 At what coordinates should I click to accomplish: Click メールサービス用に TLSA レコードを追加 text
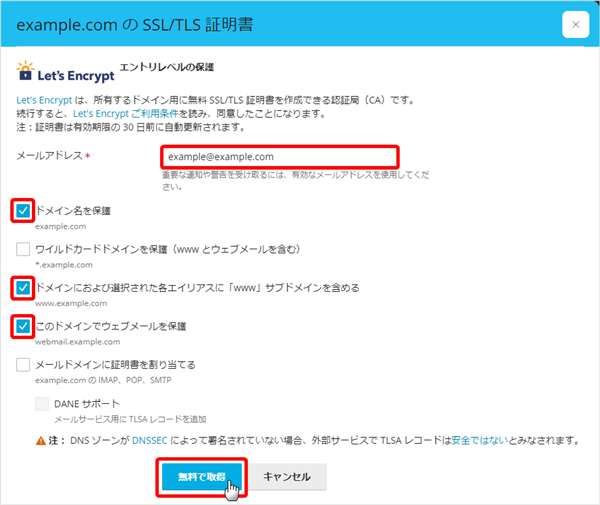(x=130, y=419)
